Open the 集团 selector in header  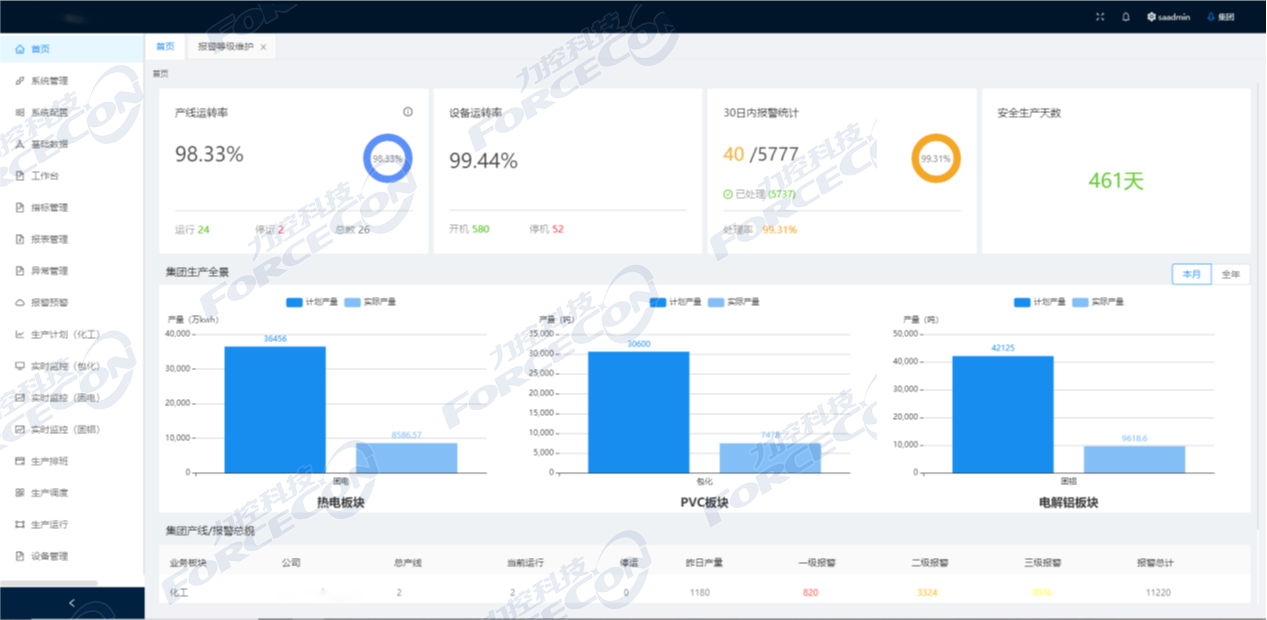click(1221, 17)
